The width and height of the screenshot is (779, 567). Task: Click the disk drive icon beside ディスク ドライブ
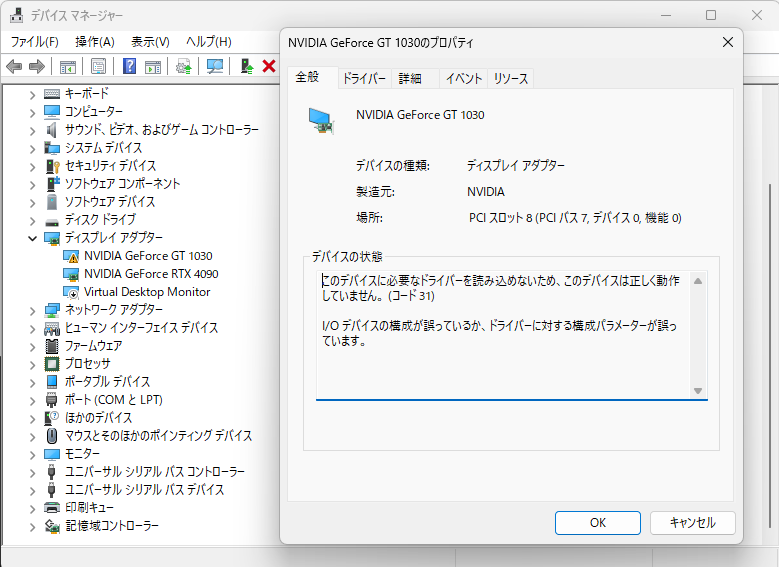(x=52, y=222)
